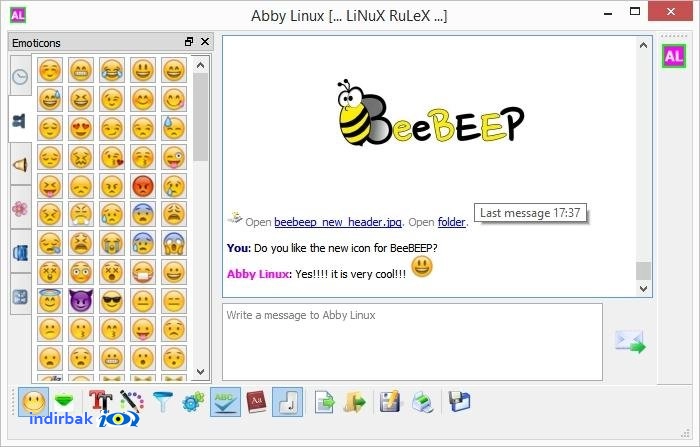Insert the loudly crying emoticon
The width and height of the screenshot is (700, 447).
point(112,243)
